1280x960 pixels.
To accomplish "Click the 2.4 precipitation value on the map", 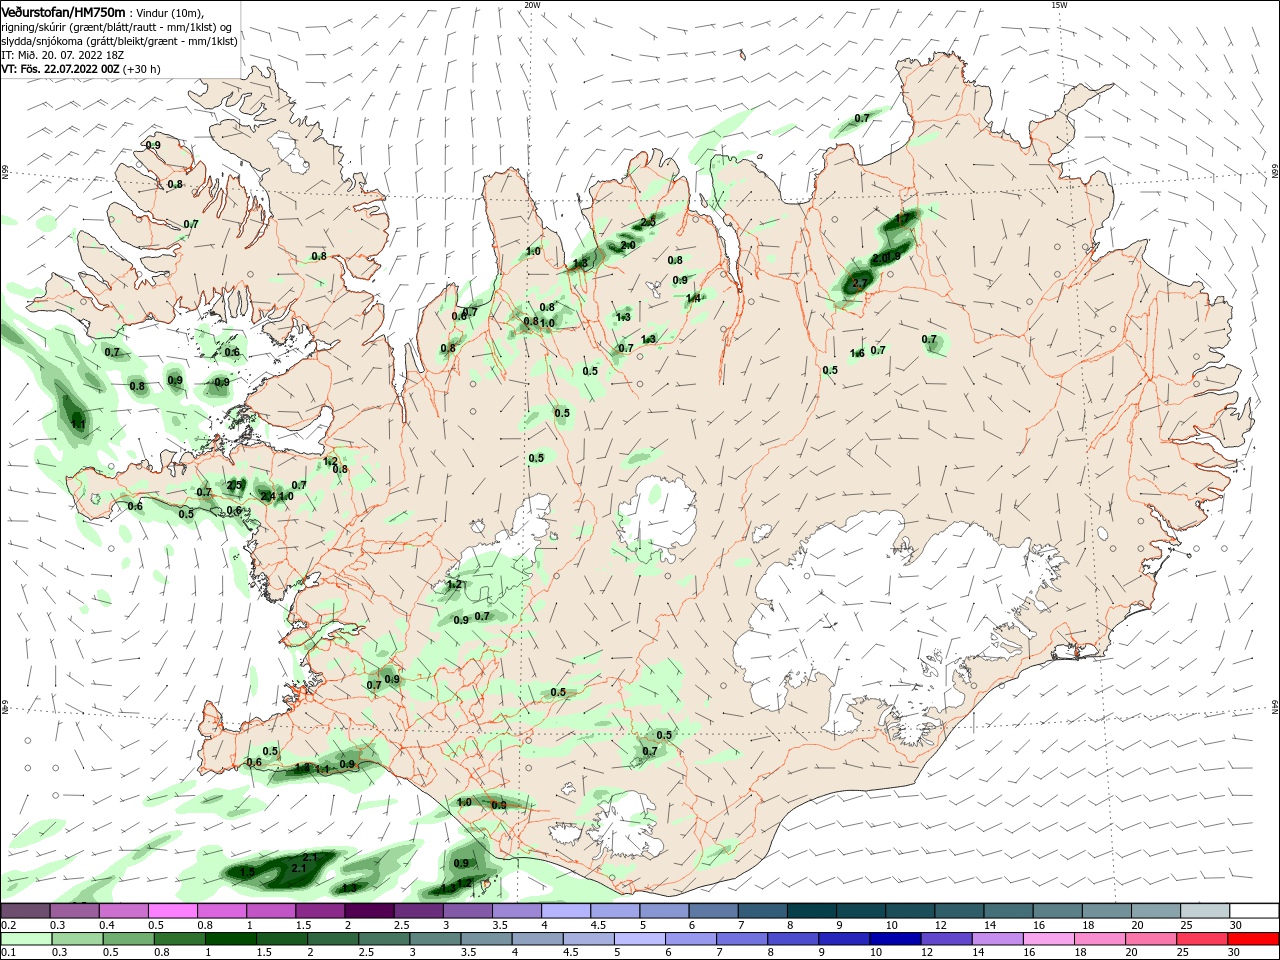I will click(268, 496).
